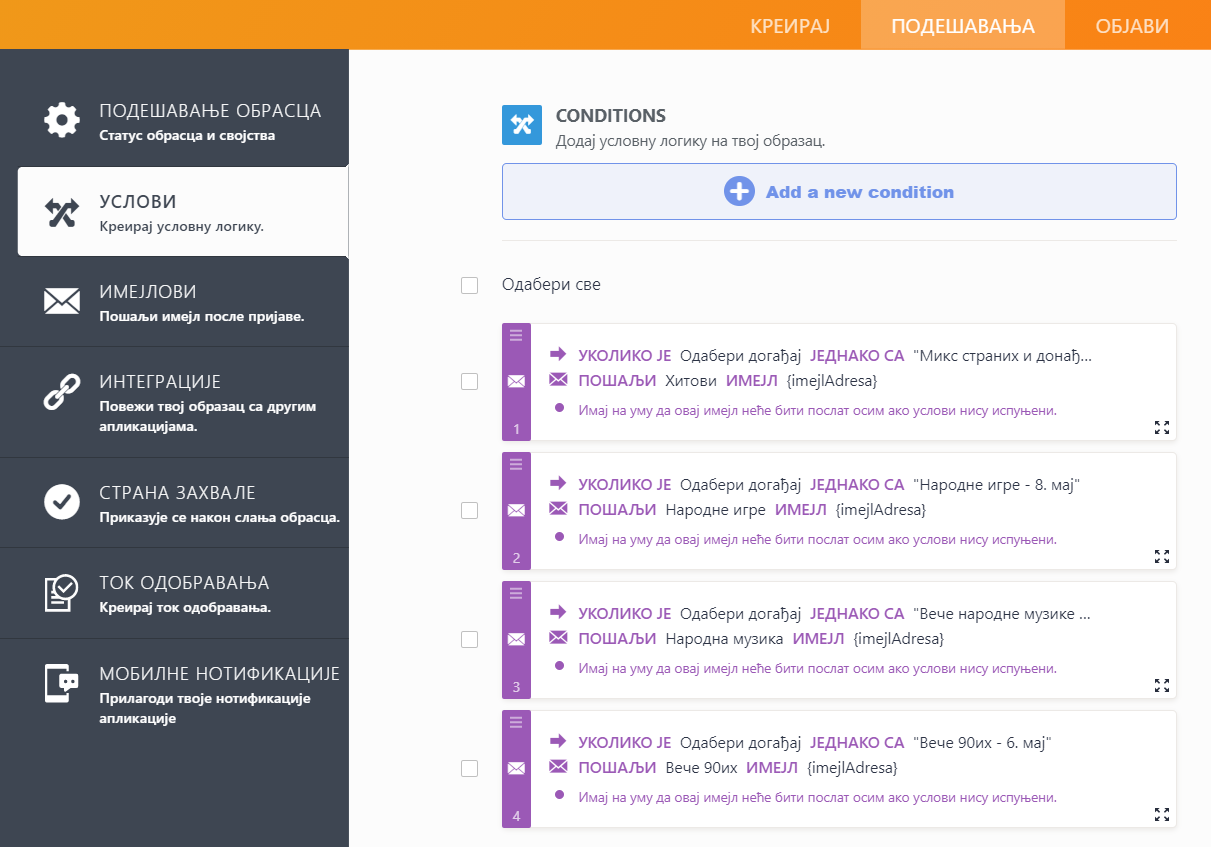Select checkbox for Народне игре condition
This screenshot has width=1211, height=847.
tap(469, 510)
